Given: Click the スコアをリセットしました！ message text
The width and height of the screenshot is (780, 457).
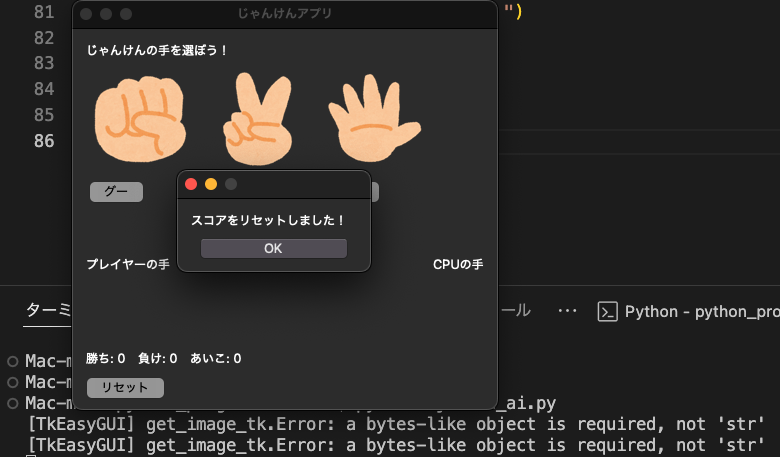Looking at the screenshot, I should (x=268, y=220).
